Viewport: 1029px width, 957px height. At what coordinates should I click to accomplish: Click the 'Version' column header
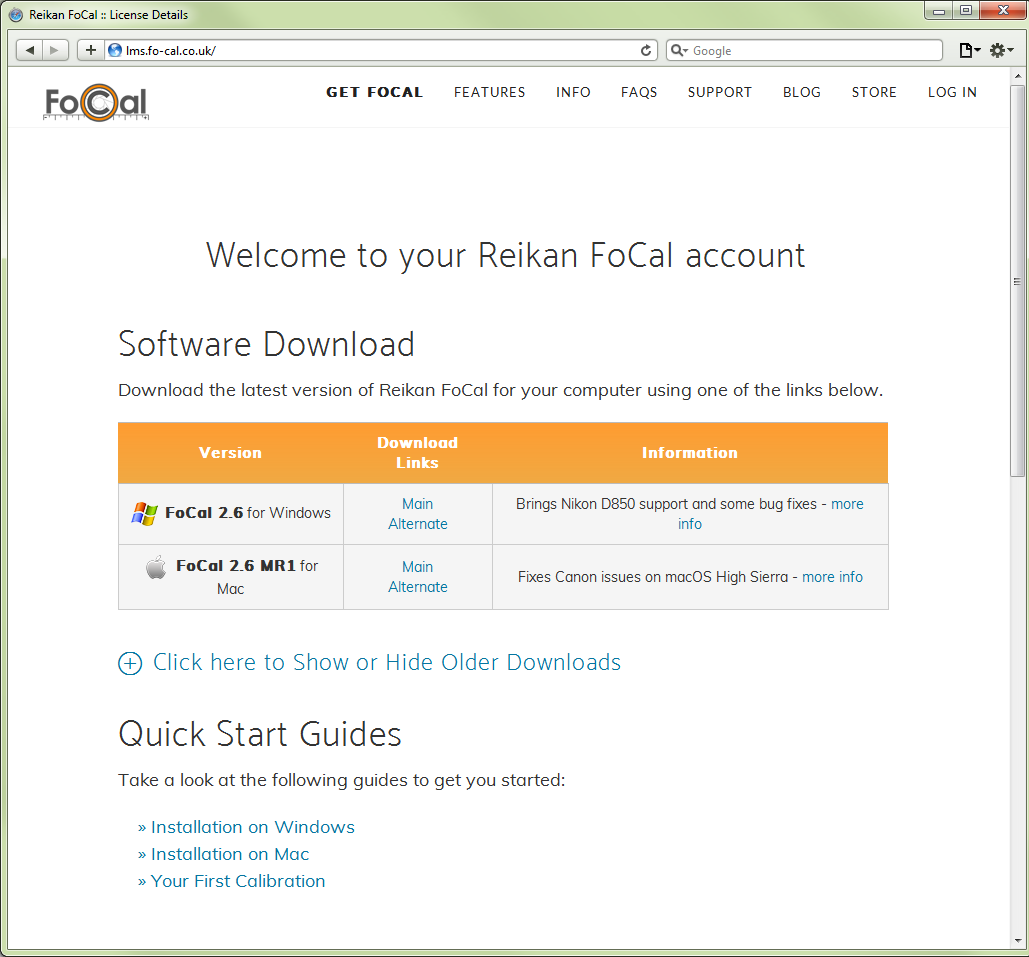230,453
